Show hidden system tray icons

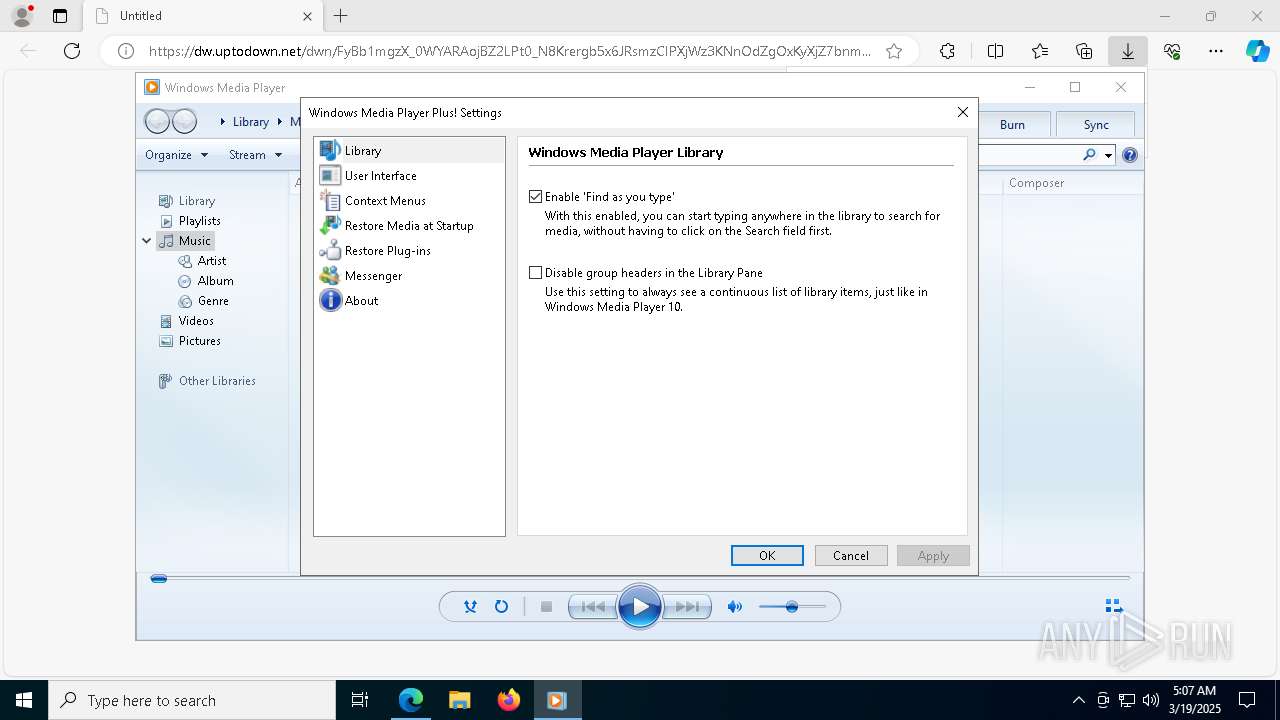tap(1078, 700)
